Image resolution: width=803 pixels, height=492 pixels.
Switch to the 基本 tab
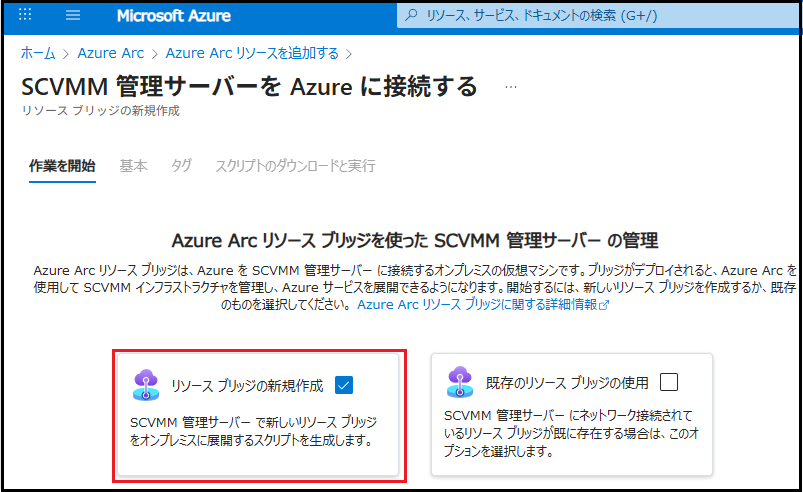[x=133, y=166]
